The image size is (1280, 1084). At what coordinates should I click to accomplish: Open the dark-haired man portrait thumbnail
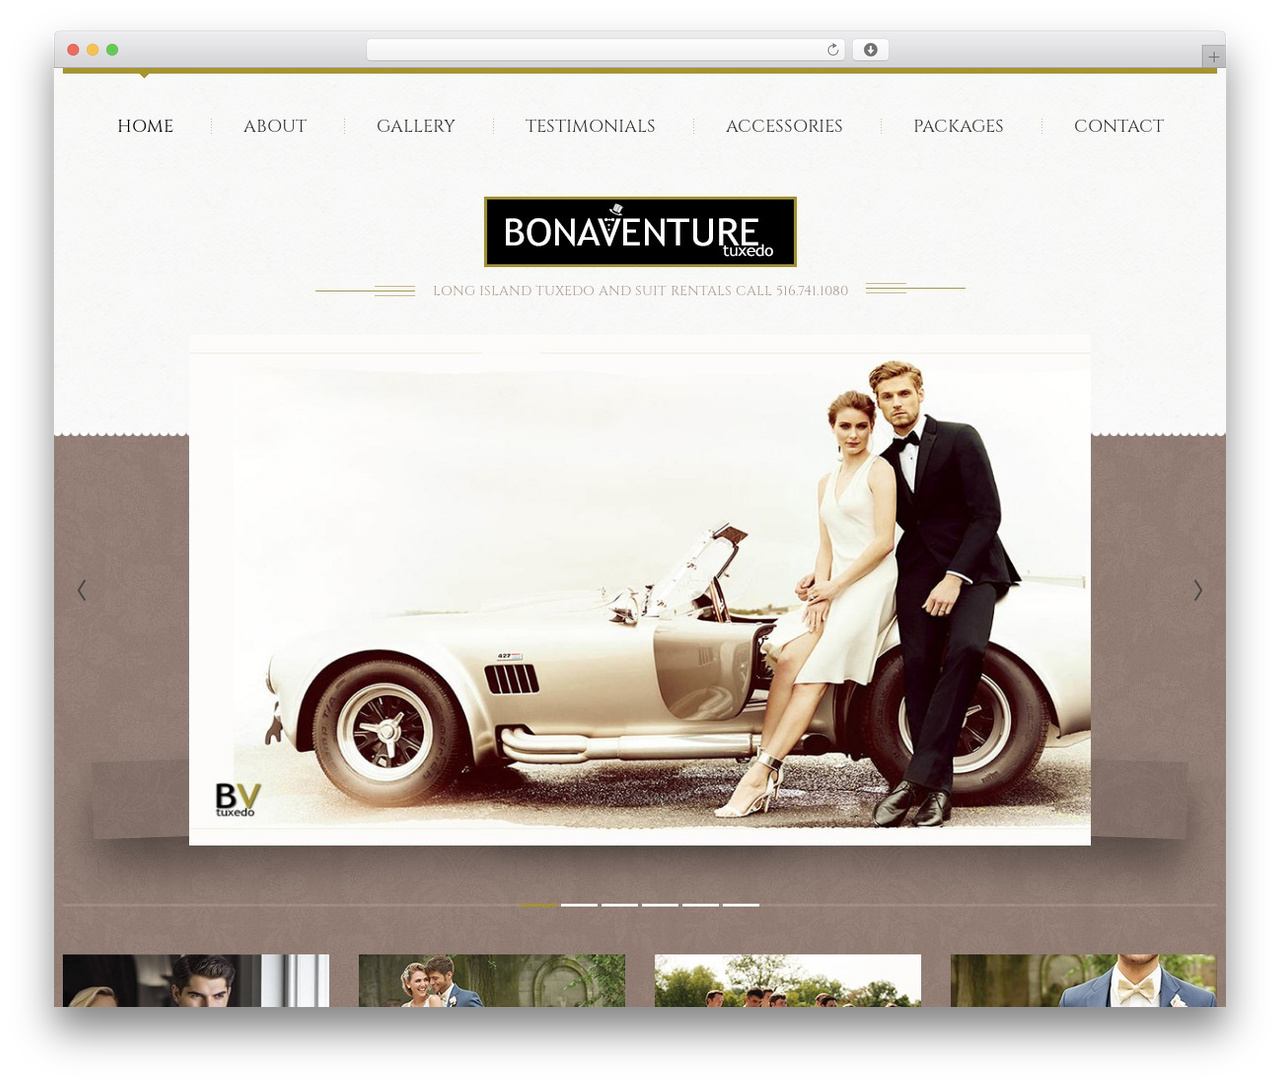(x=196, y=980)
